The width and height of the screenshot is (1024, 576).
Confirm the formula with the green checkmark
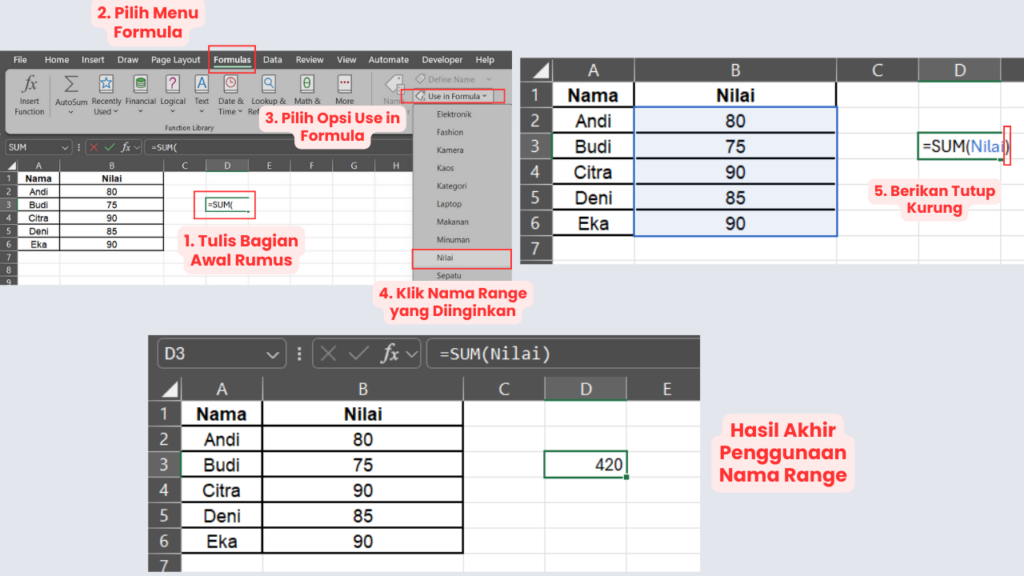click(111, 147)
